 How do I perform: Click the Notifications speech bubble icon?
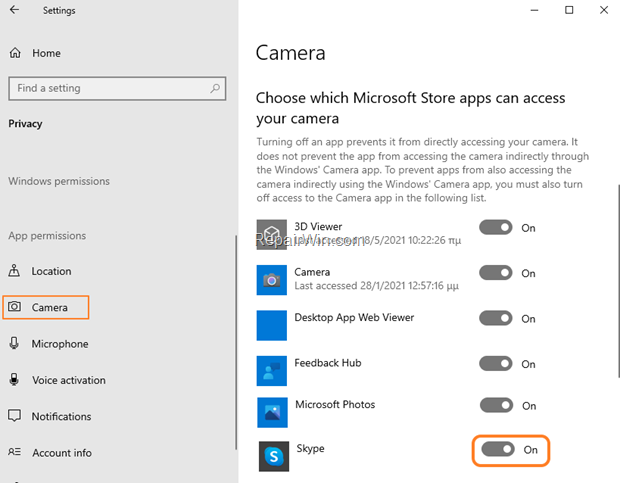point(15,415)
